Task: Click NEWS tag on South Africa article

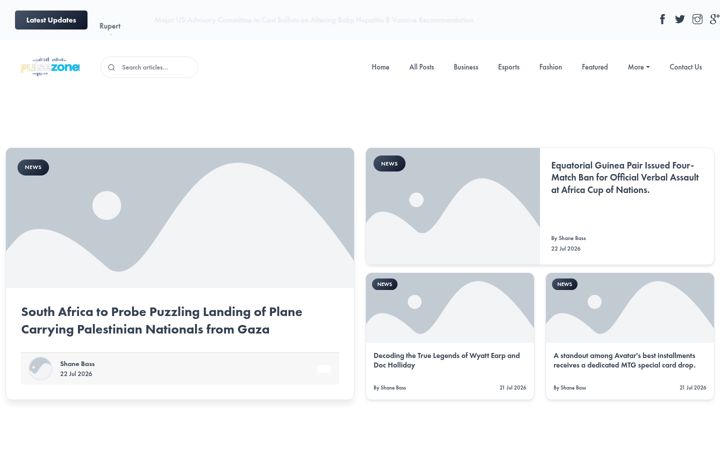Action: (33, 168)
